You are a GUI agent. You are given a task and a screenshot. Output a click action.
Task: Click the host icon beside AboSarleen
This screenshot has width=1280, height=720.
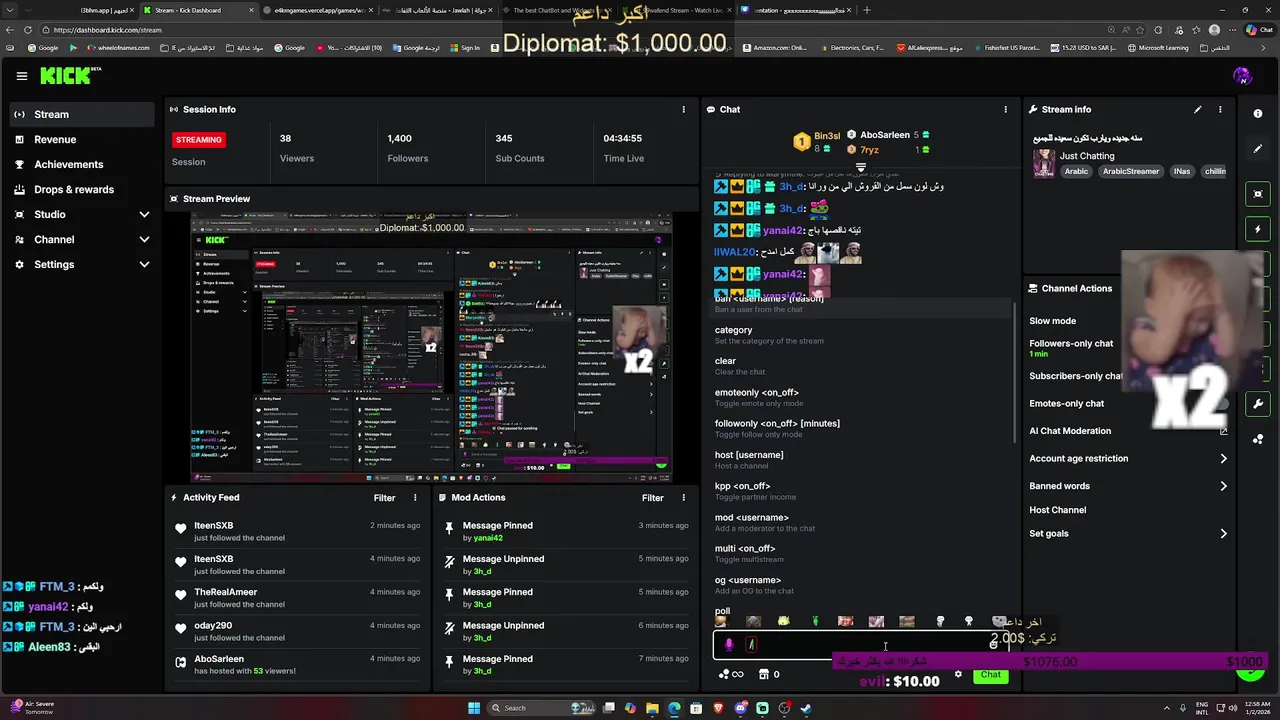(181, 662)
